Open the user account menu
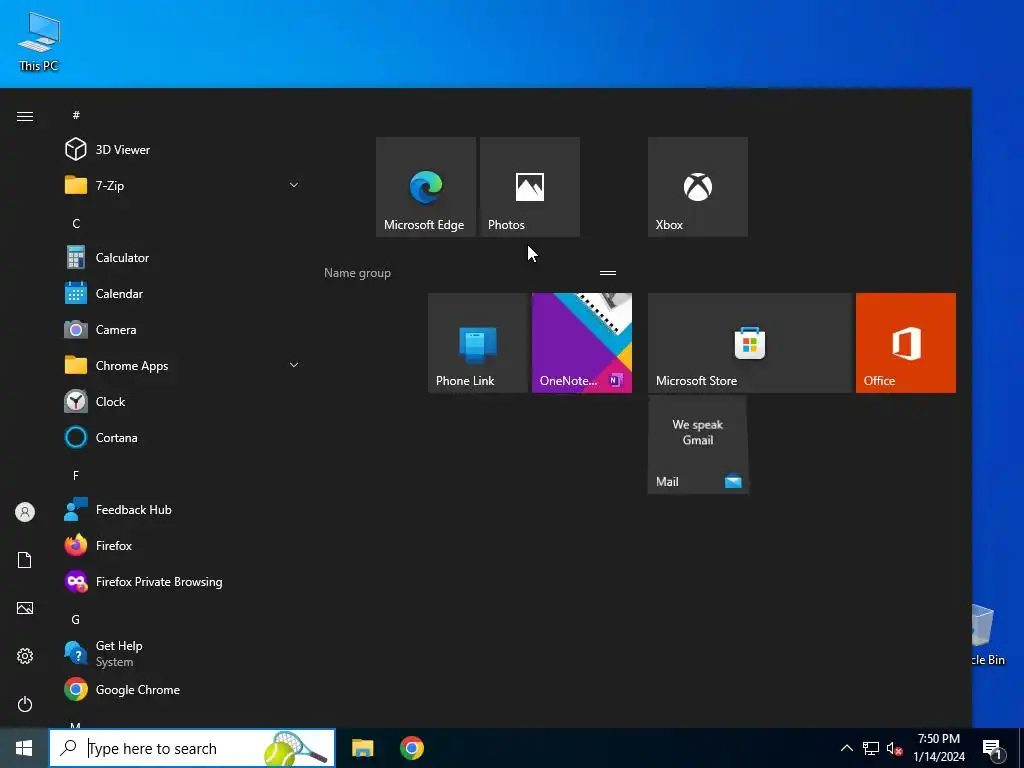Image resolution: width=1024 pixels, height=768 pixels. [25, 512]
